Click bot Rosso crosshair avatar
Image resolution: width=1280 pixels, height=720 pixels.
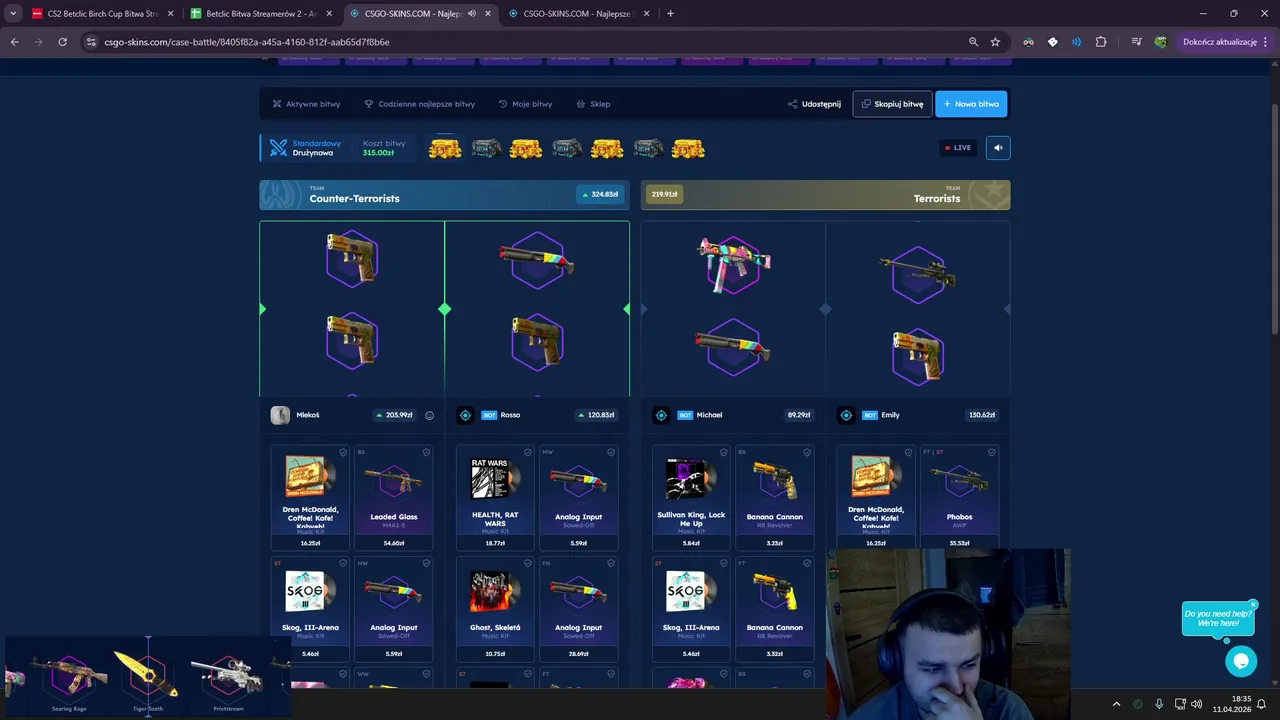tap(465, 415)
